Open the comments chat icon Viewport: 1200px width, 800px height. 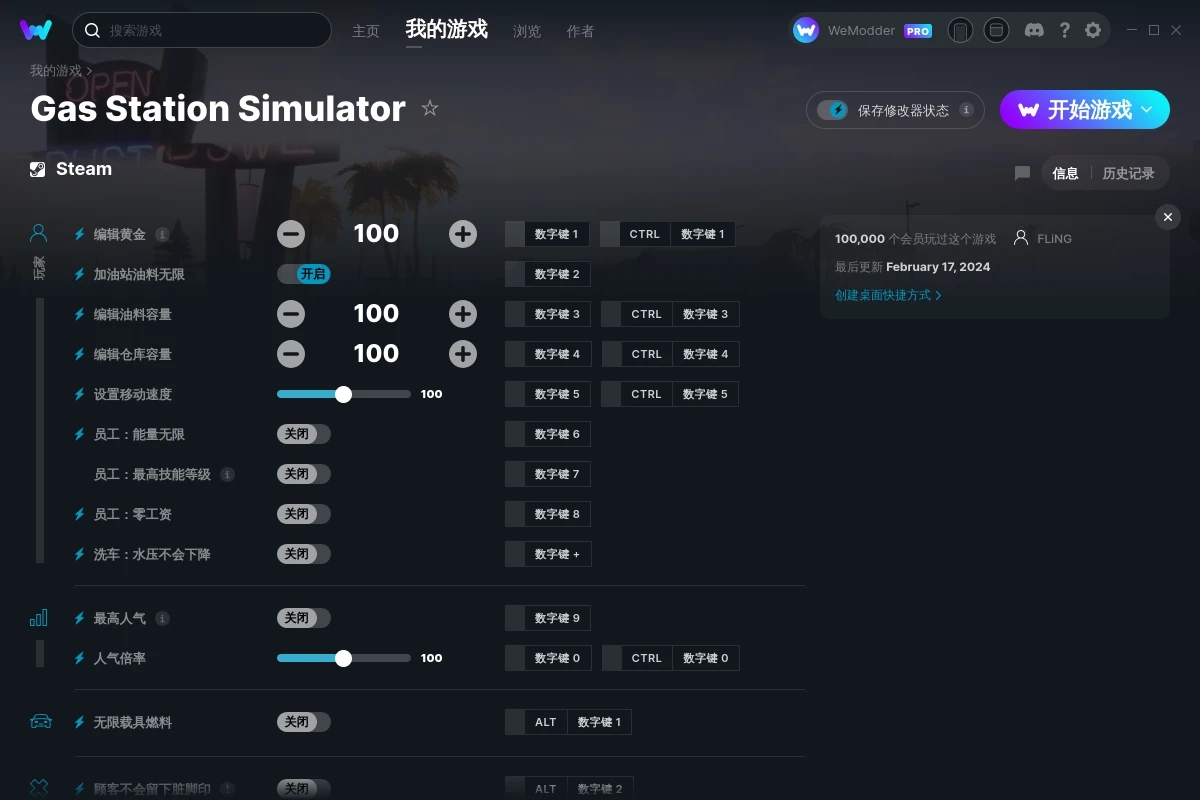point(1022,173)
